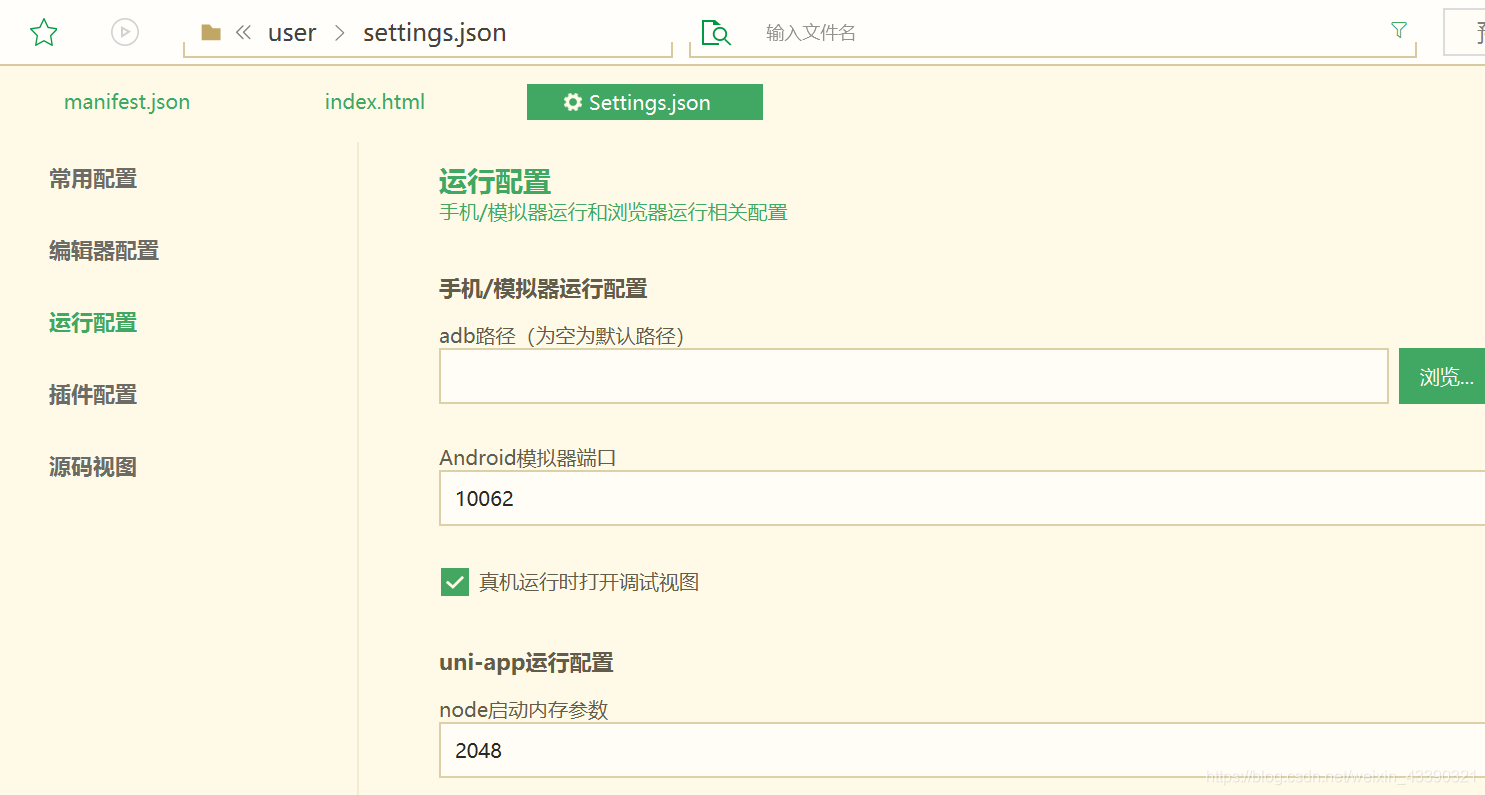Click the run play icon
Image resolution: width=1485 pixels, height=795 pixels.
(125, 33)
